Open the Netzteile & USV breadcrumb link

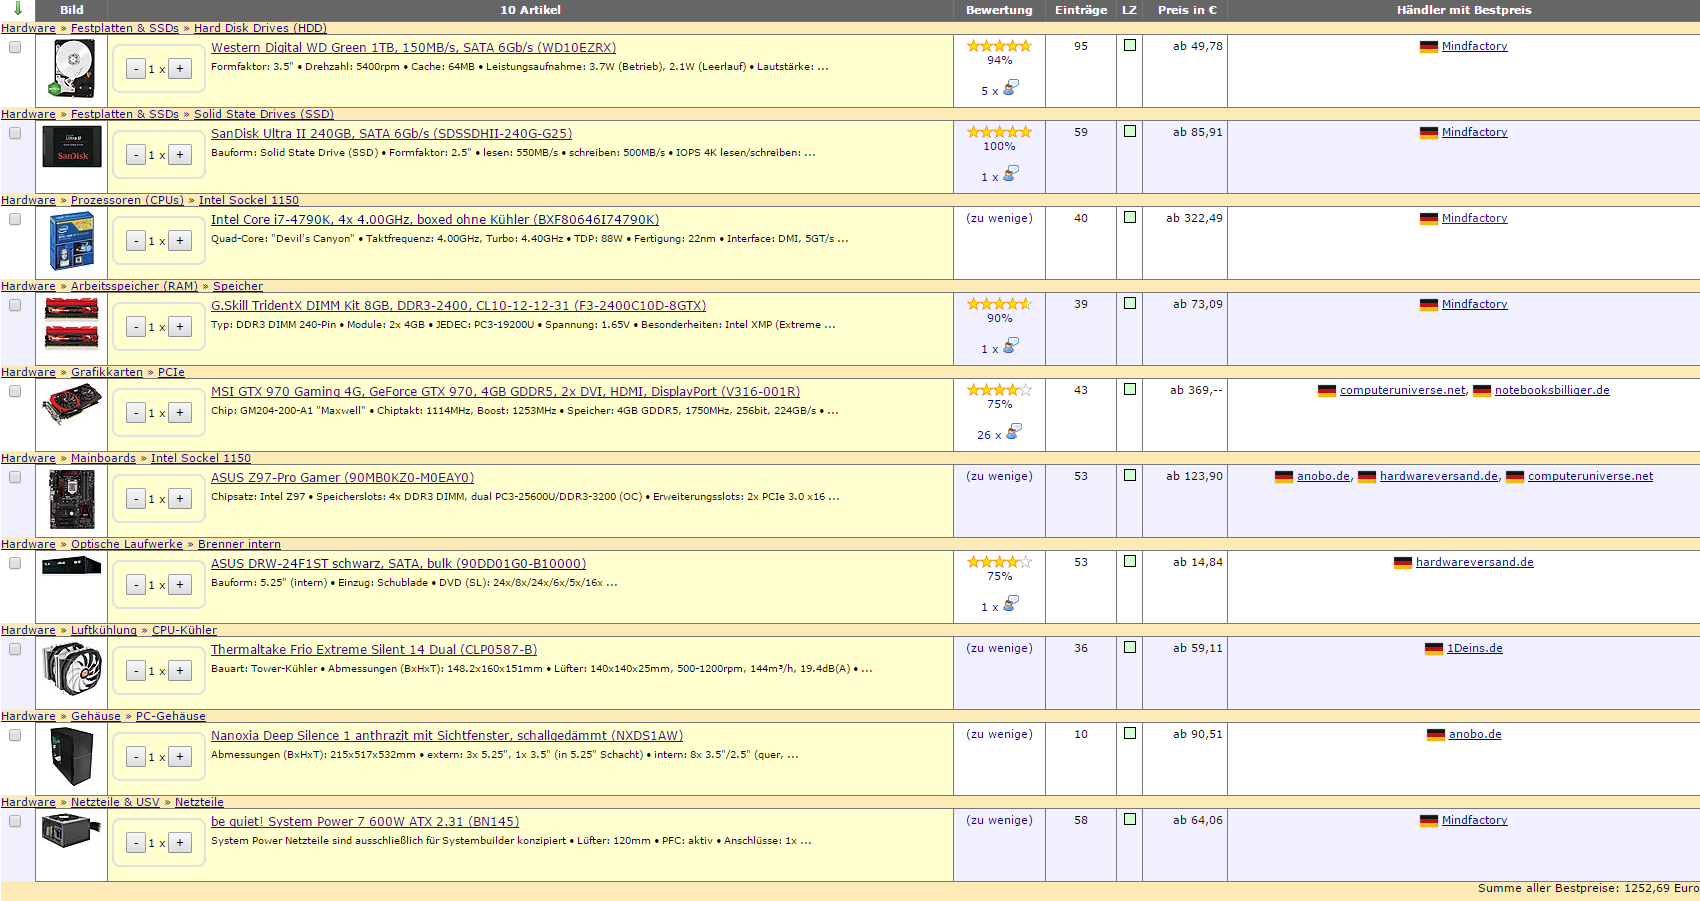[x=115, y=802]
